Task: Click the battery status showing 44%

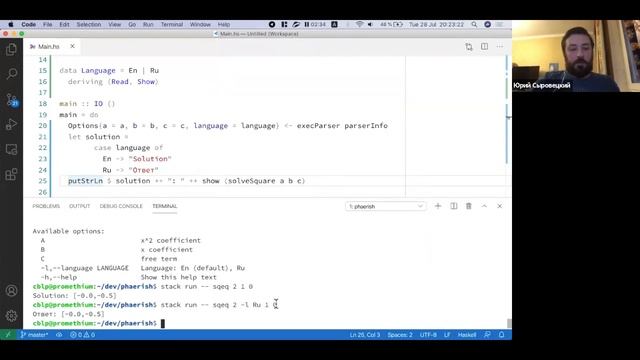Action: 391,24
